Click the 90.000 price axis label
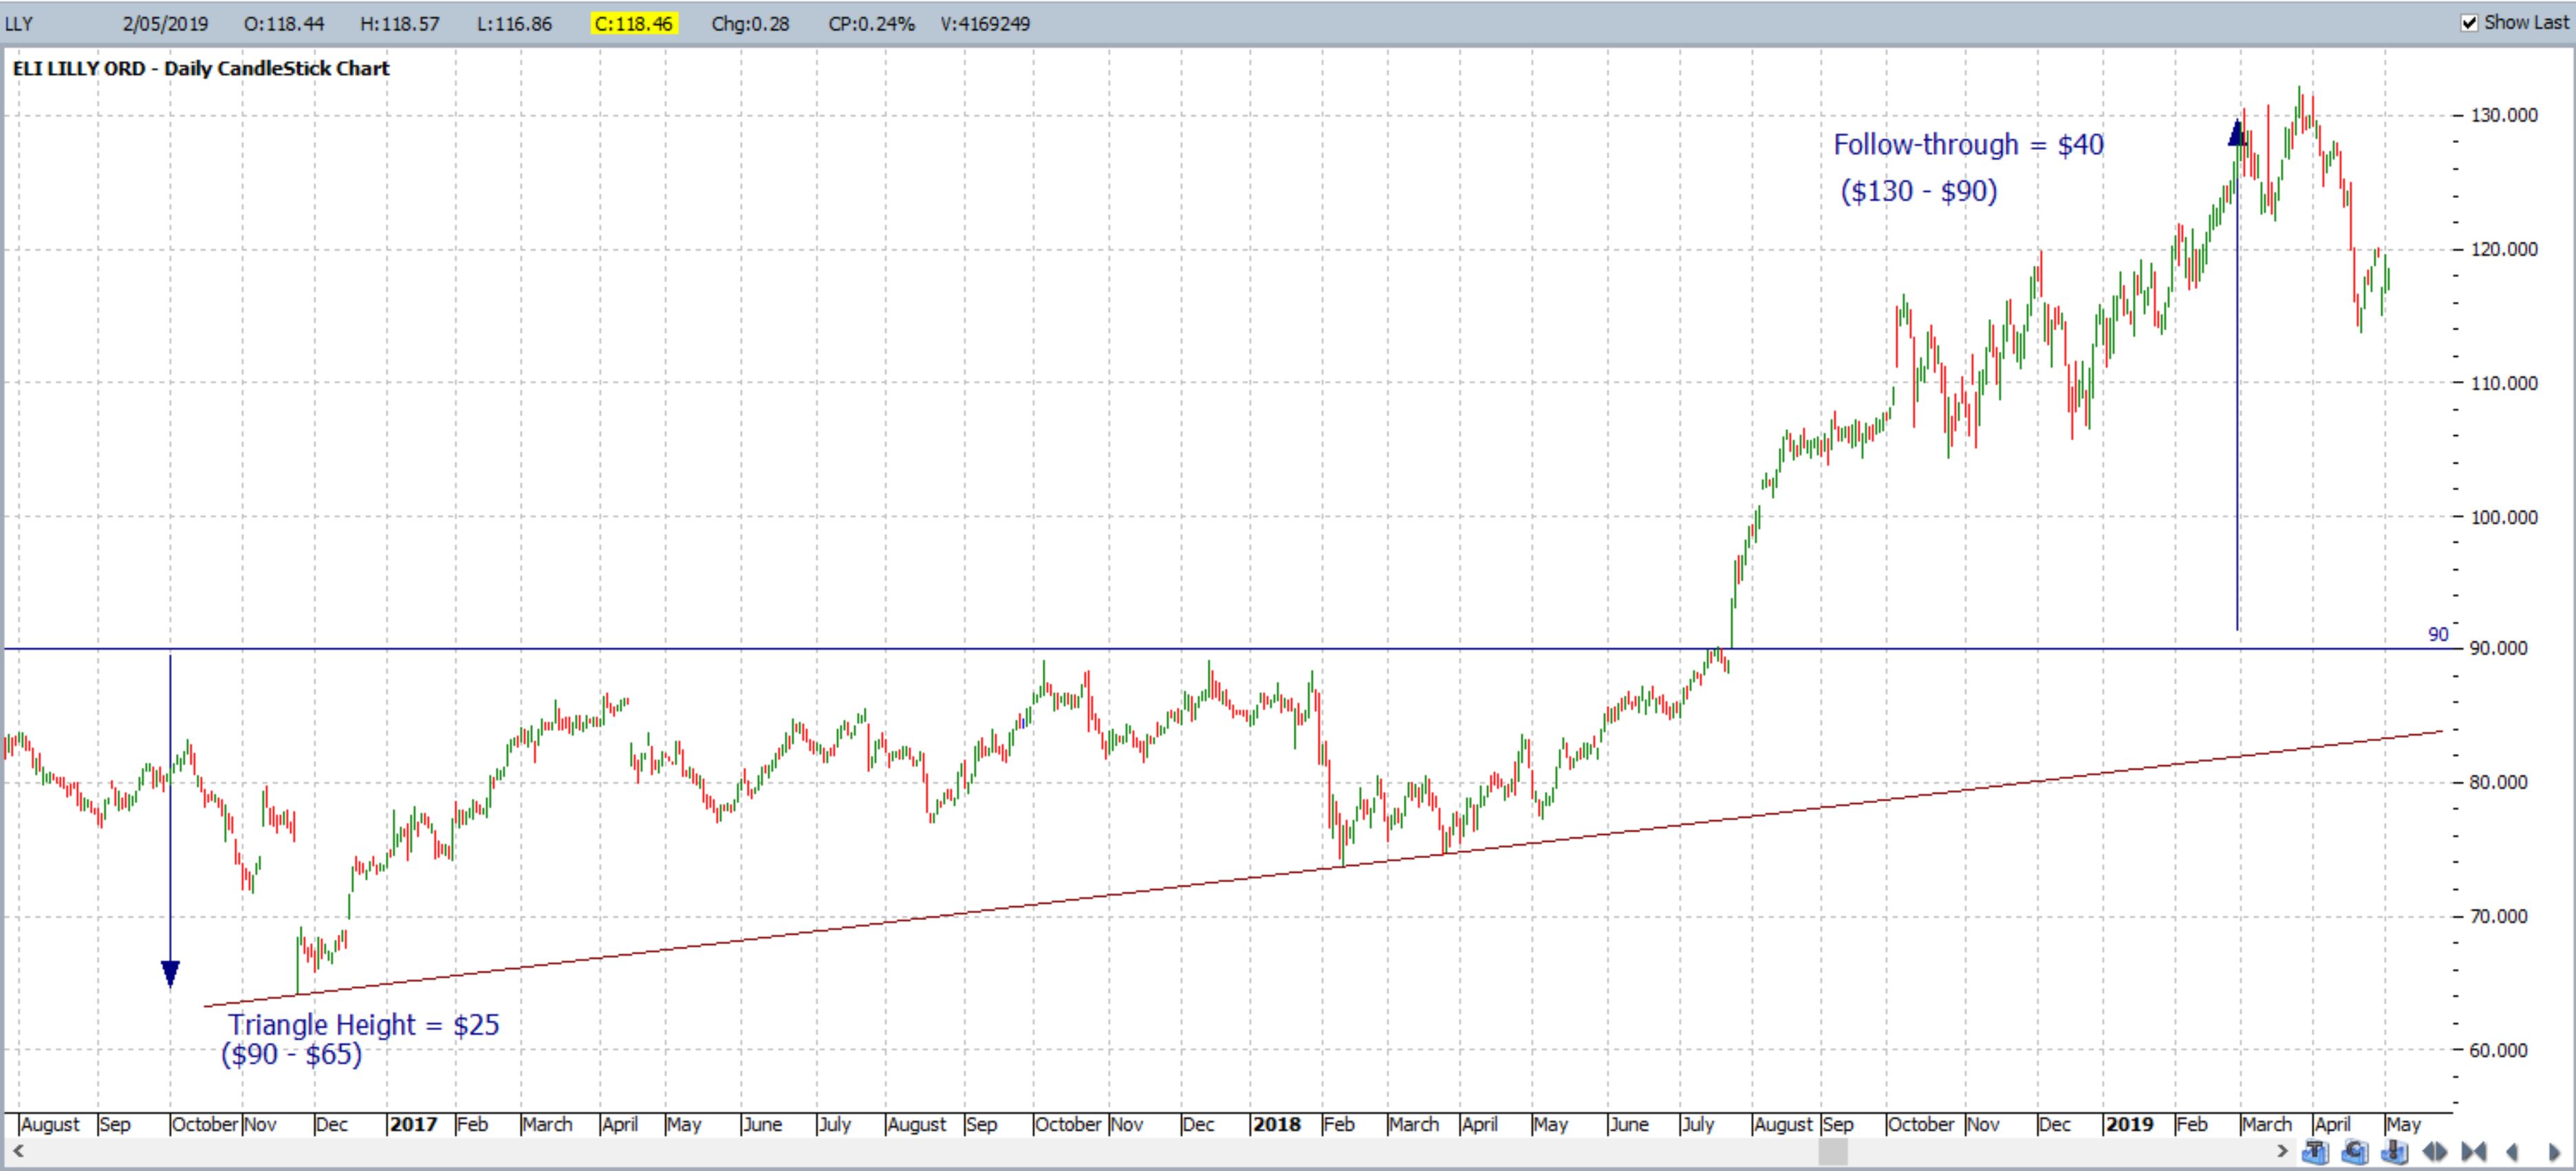The height and width of the screenshot is (1171, 2576). click(2498, 648)
